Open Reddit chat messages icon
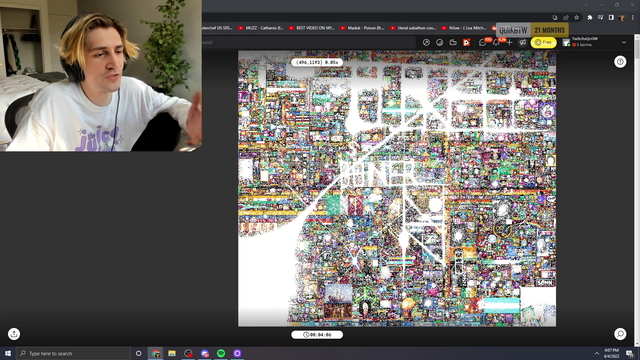Viewport: 640px width, 360px height. [x=483, y=42]
